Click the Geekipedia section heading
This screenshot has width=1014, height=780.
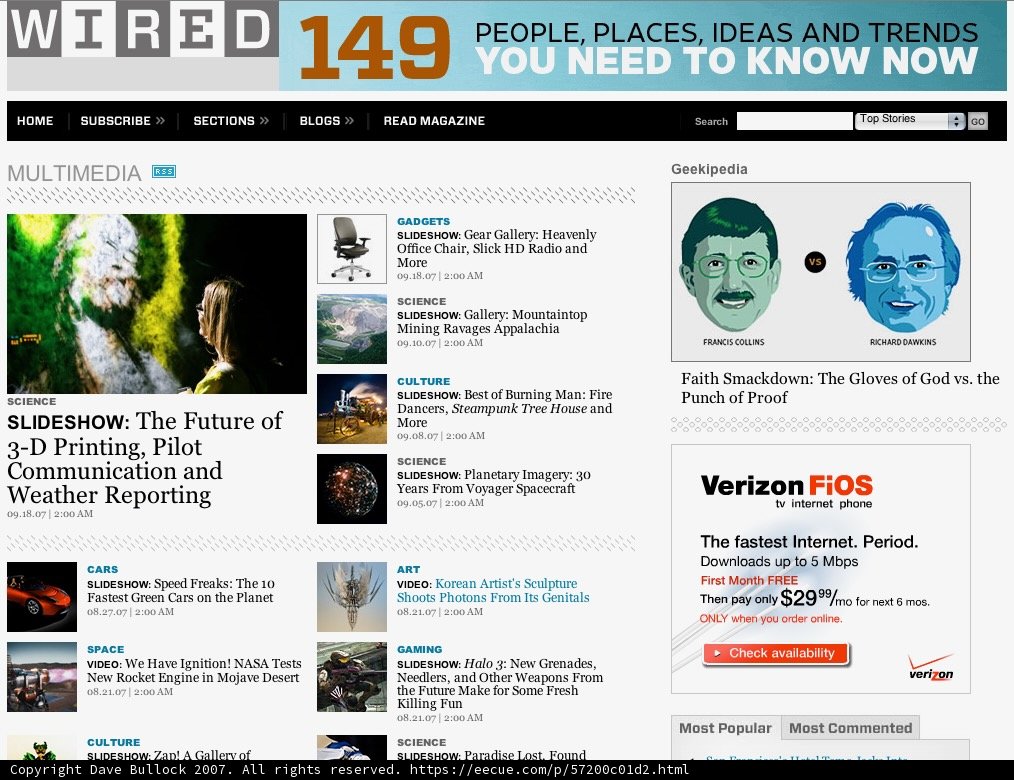click(x=709, y=169)
